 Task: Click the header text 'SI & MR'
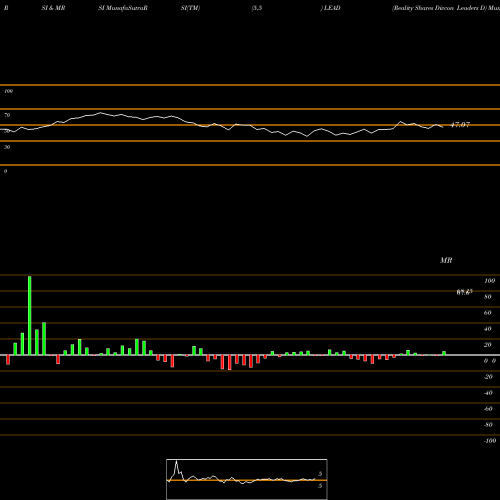click(x=53, y=8)
